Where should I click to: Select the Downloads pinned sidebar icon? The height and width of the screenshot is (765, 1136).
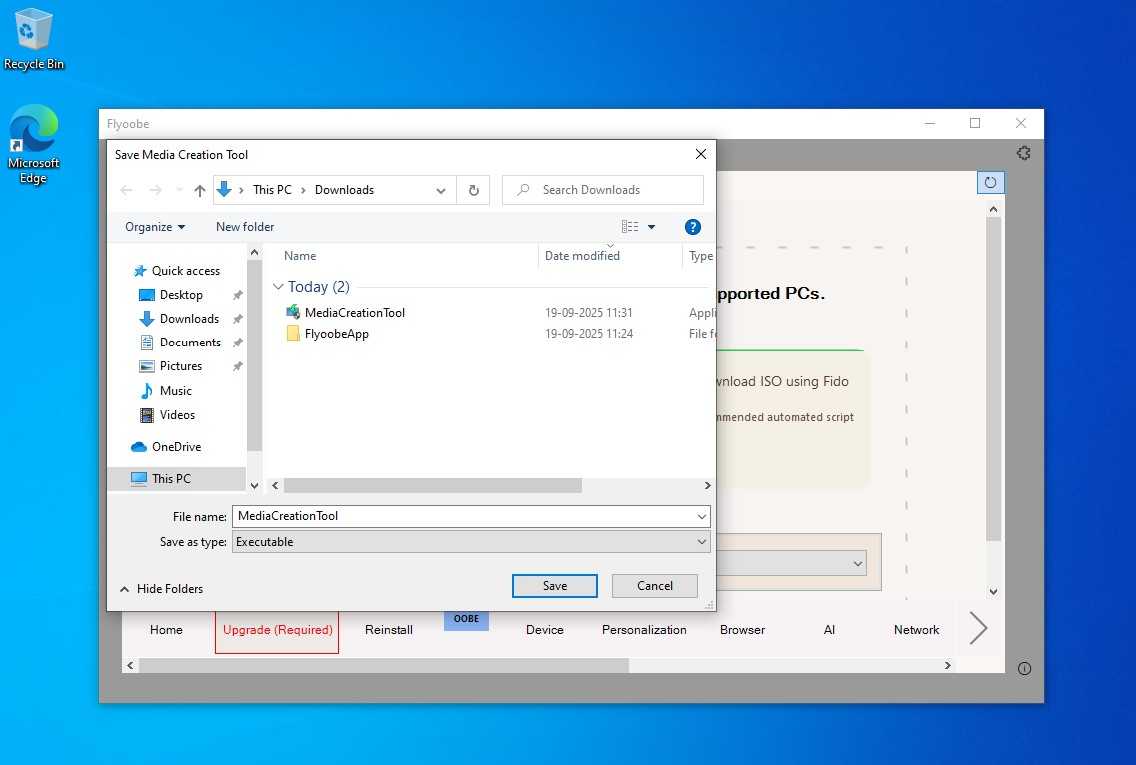pyautogui.click(x=146, y=319)
